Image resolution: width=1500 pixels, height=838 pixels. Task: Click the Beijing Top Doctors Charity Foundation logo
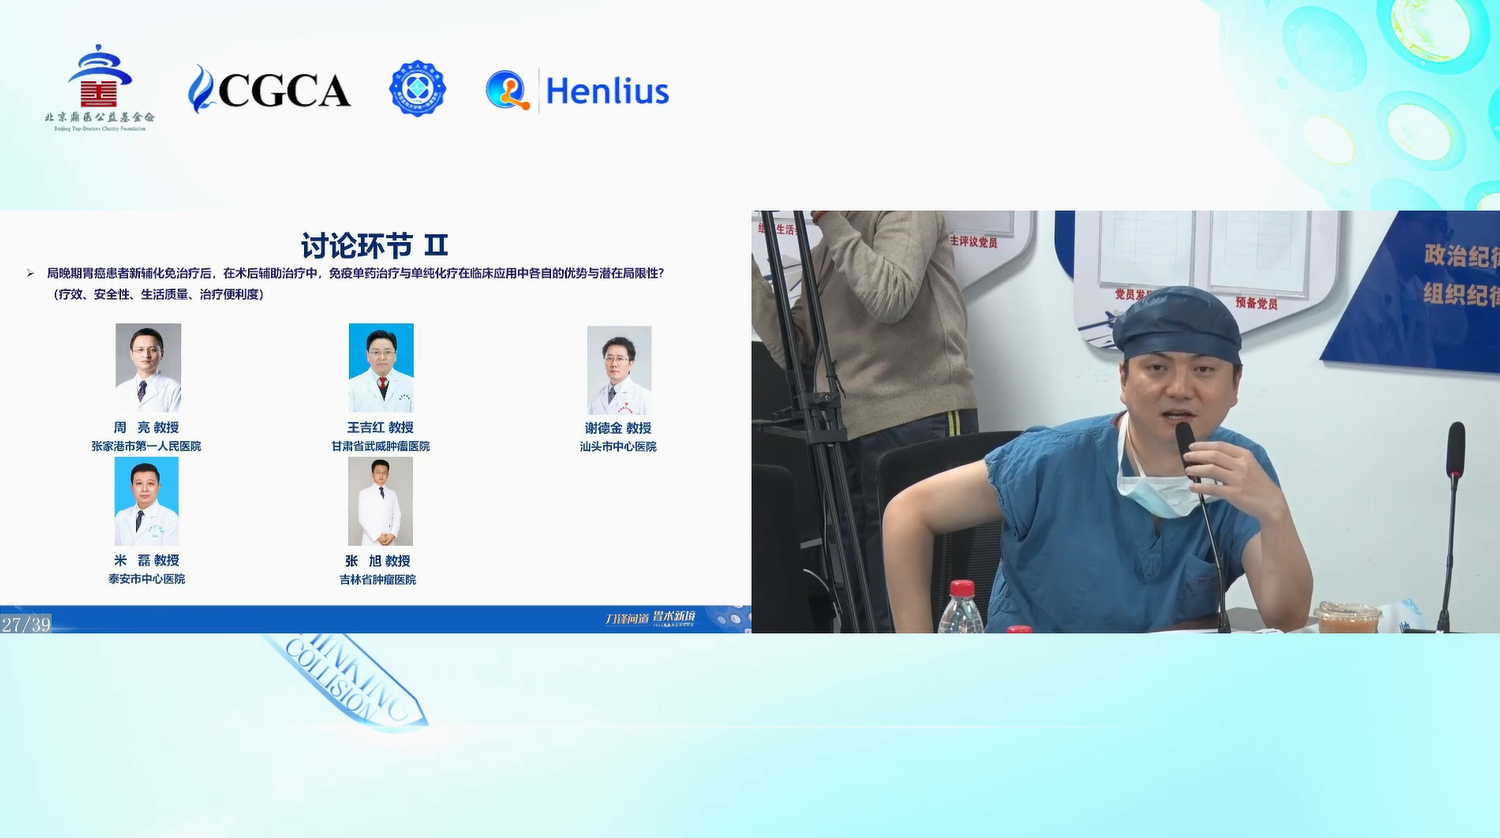(x=99, y=88)
